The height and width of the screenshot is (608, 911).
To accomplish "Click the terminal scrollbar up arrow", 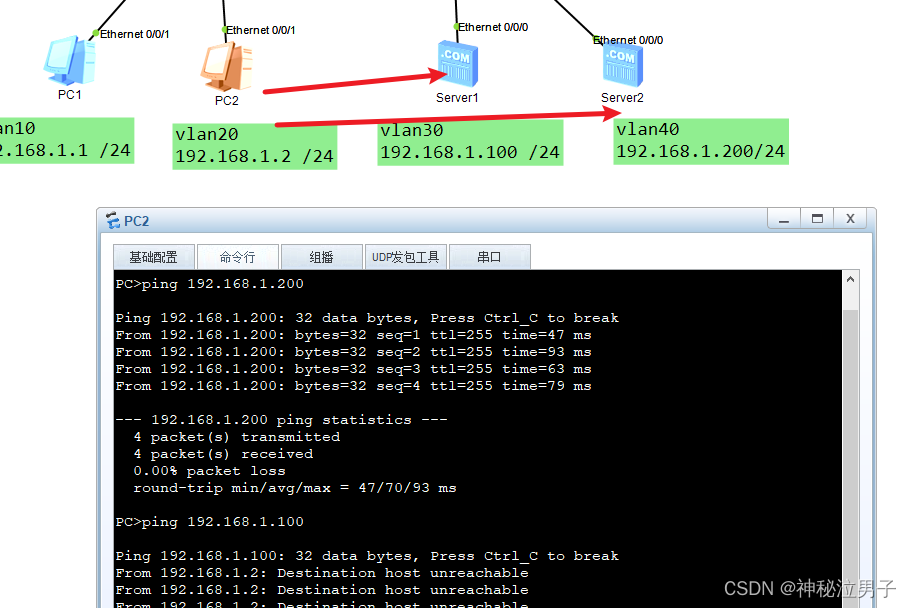I will (x=851, y=280).
